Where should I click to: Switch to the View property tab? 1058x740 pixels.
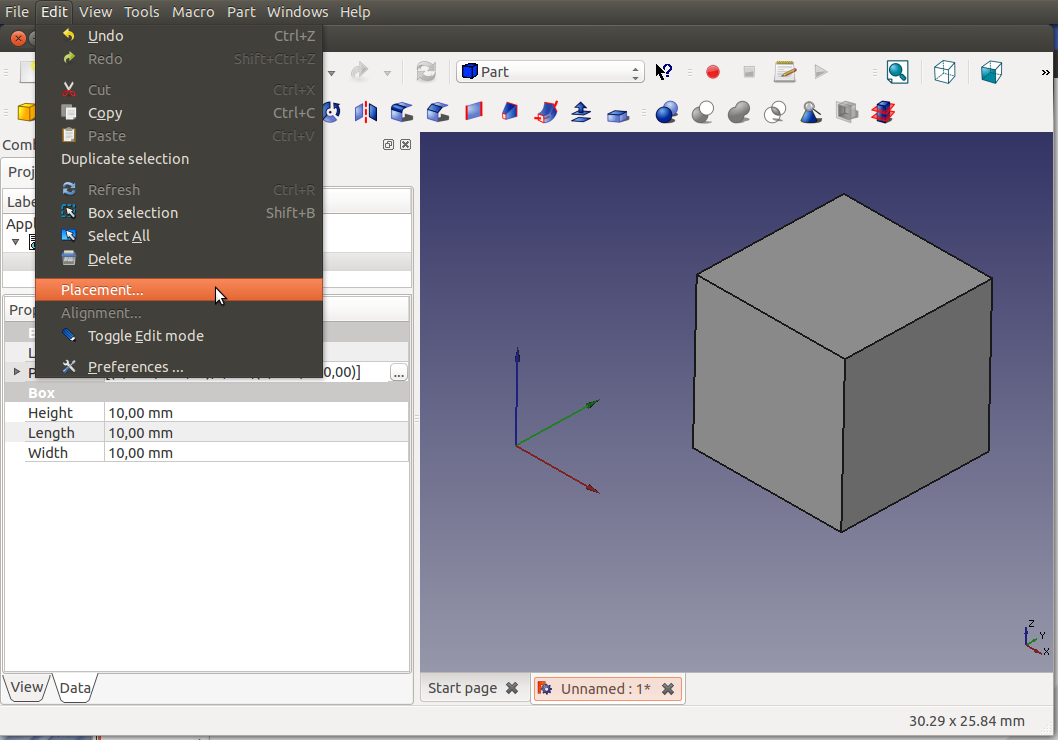(x=27, y=687)
